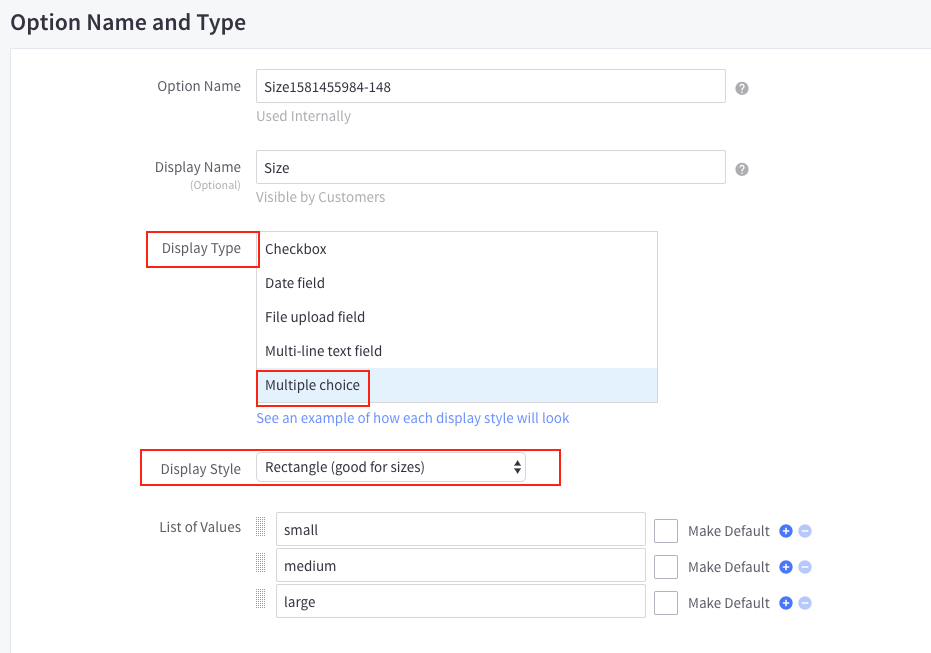Click drag handle beside medium value
The image size is (931, 653).
click(261, 563)
